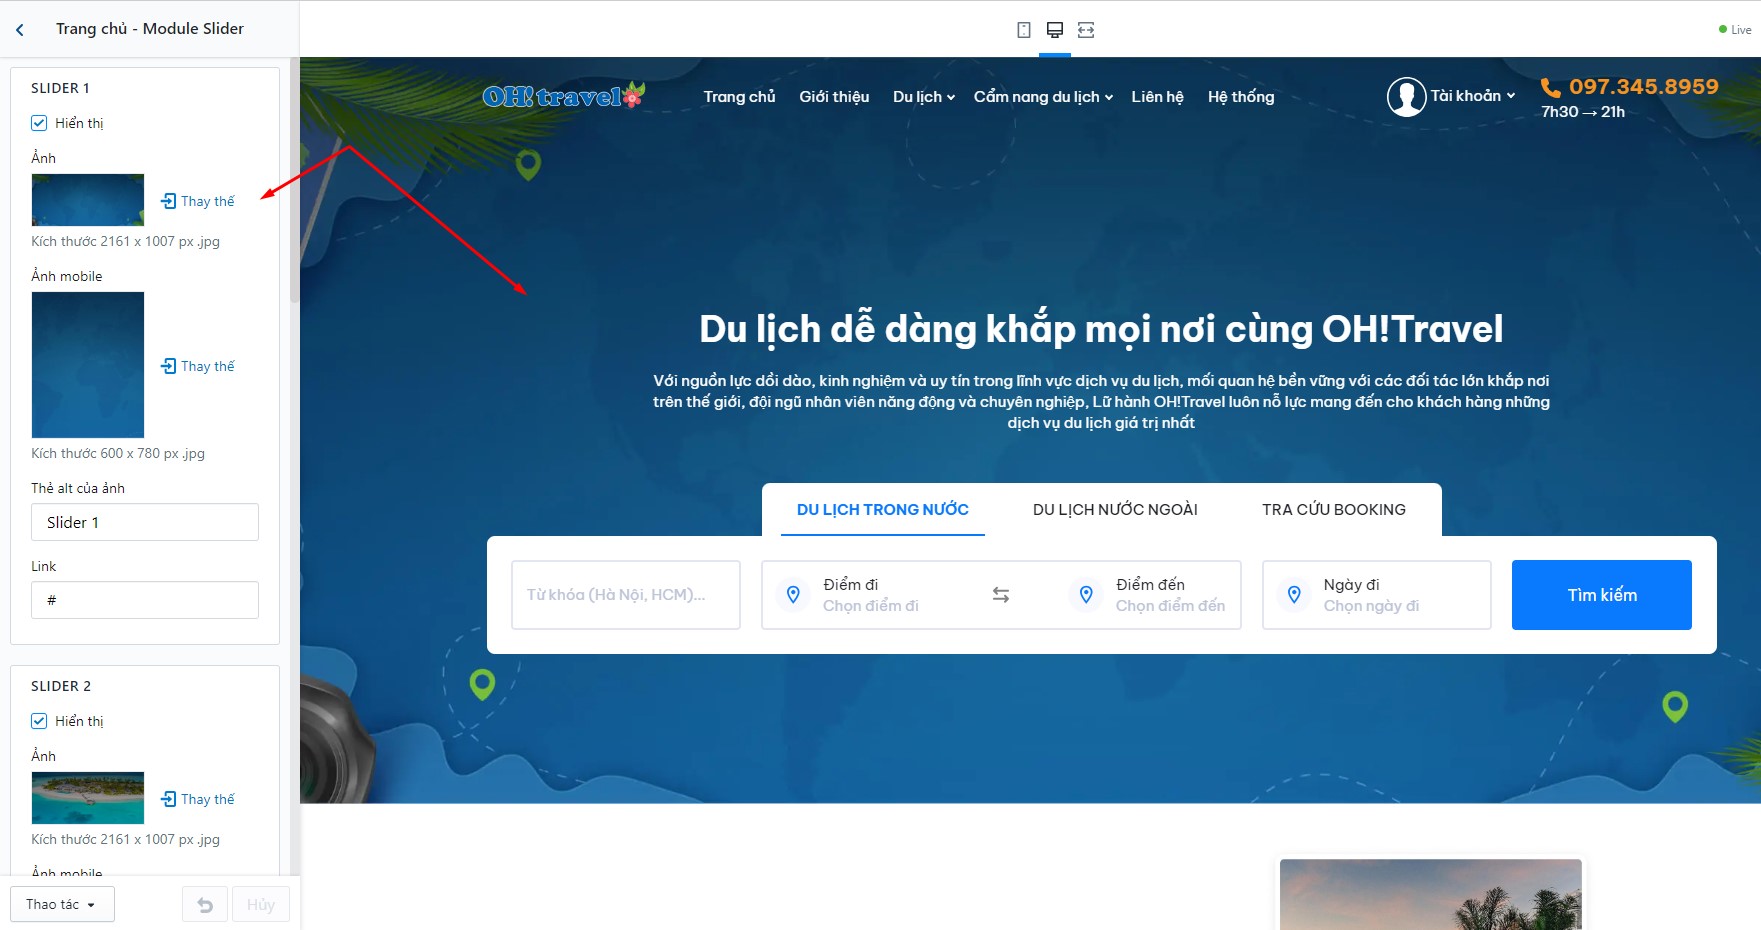Click the Live status indicator
Image resolution: width=1761 pixels, height=930 pixels.
point(1735,30)
